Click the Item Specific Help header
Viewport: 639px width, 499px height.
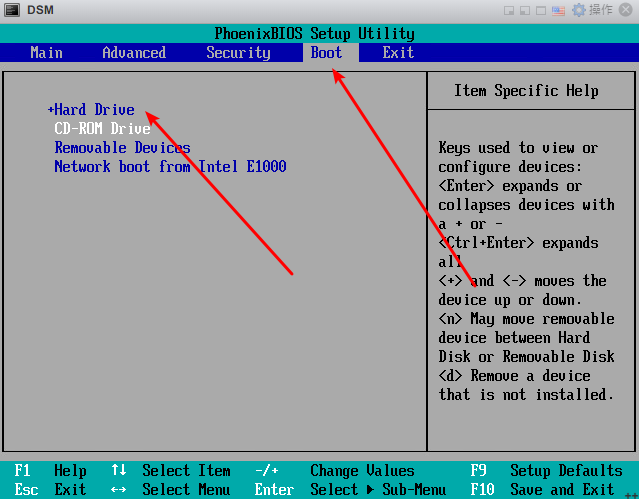point(526,91)
